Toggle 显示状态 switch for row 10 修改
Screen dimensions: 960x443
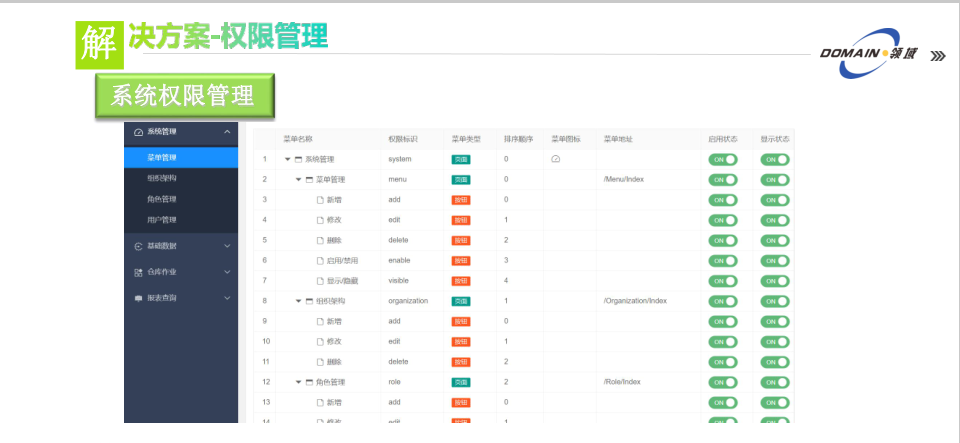point(775,341)
